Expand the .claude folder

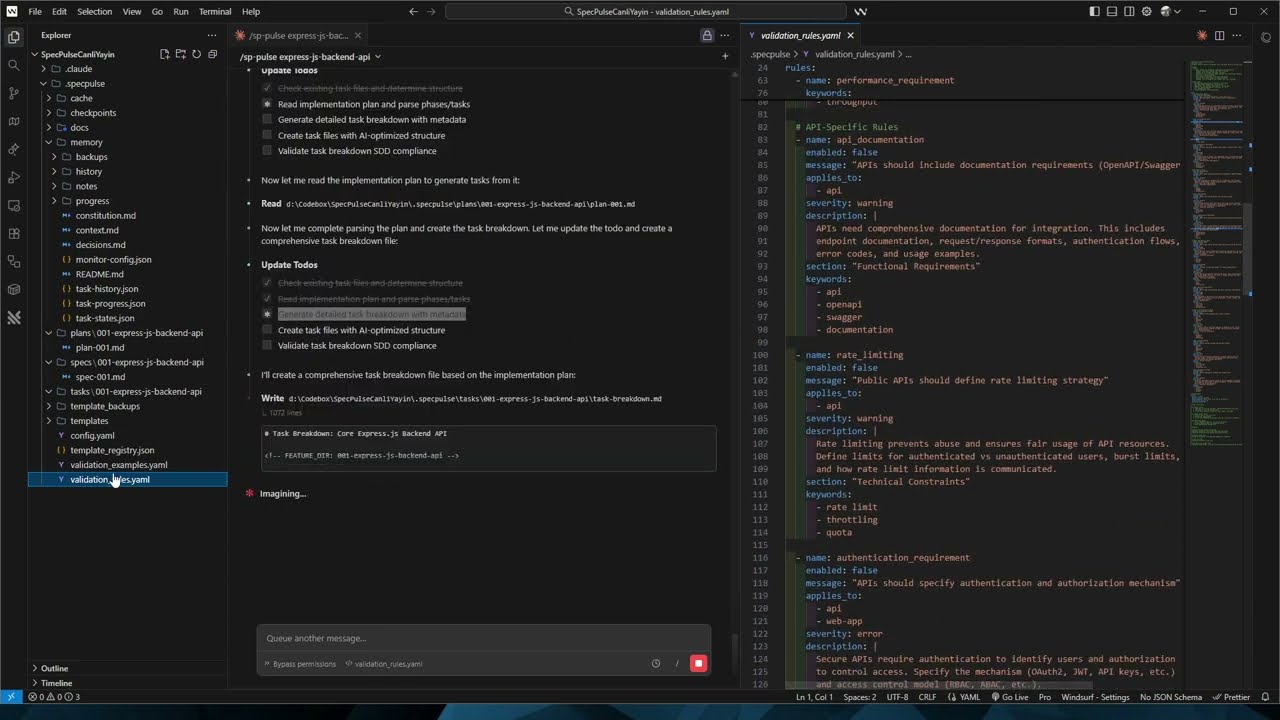(43, 69)
